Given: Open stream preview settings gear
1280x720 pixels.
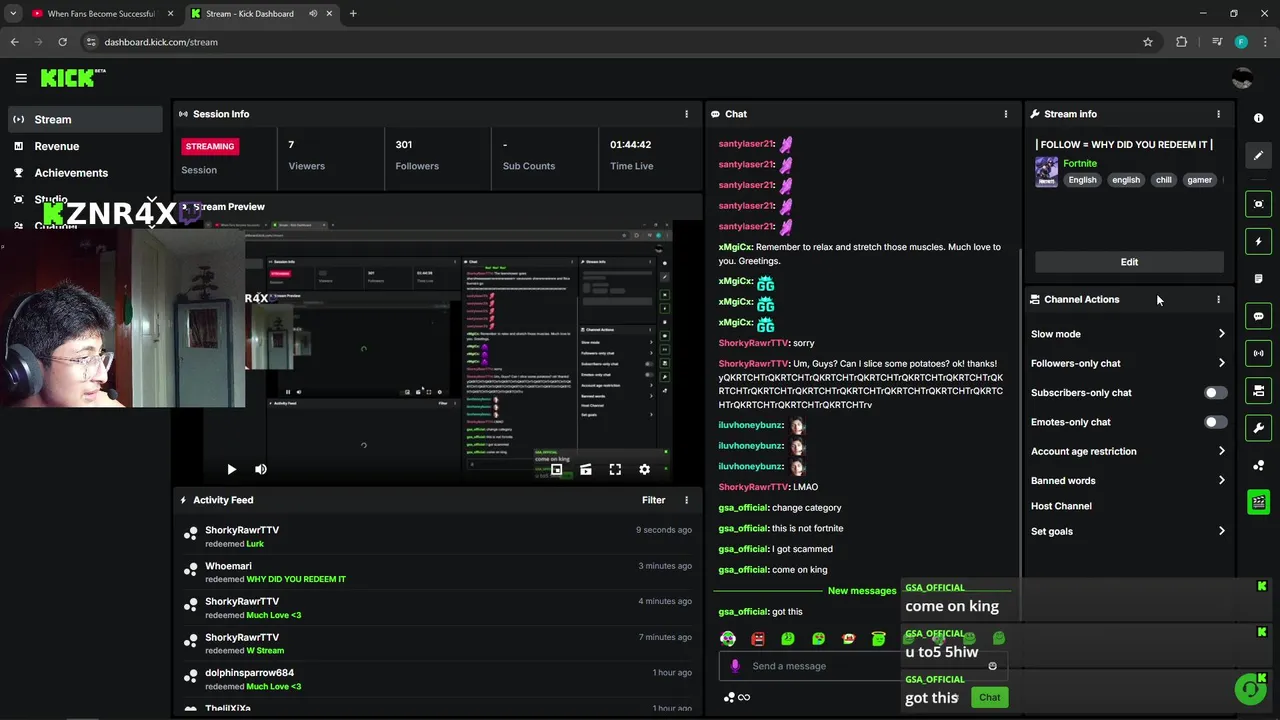Looking at the screenshot, I should pyautogui.click(x=644, y=469).
